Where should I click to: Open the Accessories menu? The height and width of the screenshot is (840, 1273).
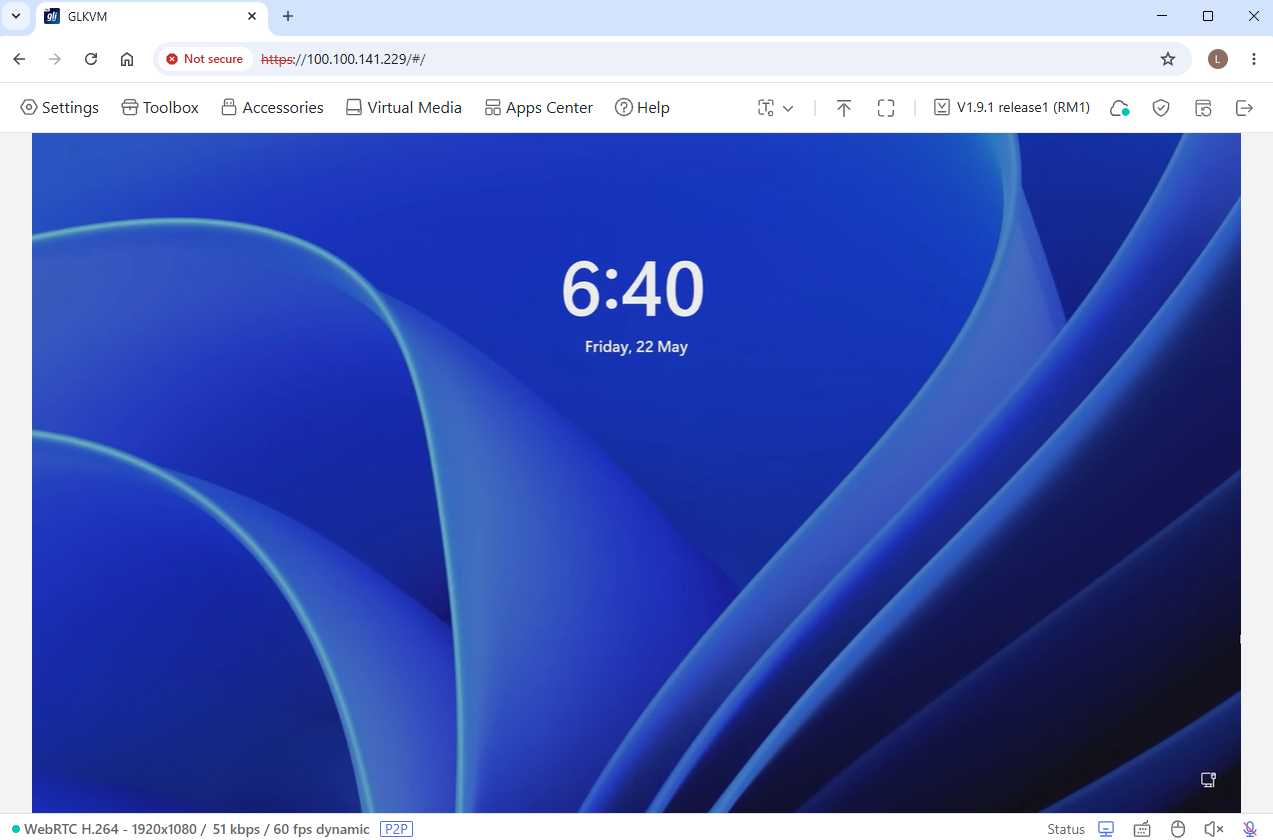(x=272, y=107)
